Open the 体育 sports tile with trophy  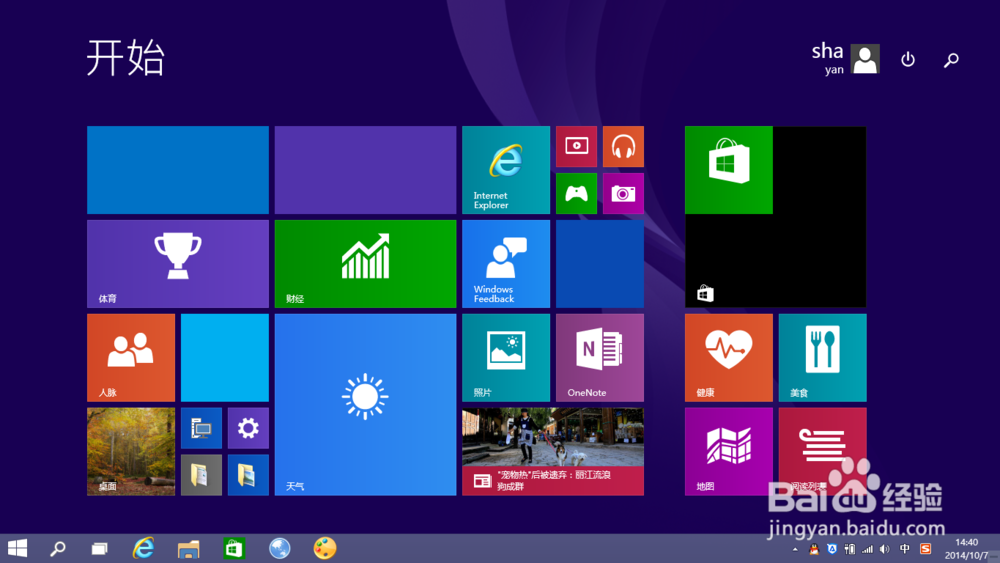click(x=178, y=264)
